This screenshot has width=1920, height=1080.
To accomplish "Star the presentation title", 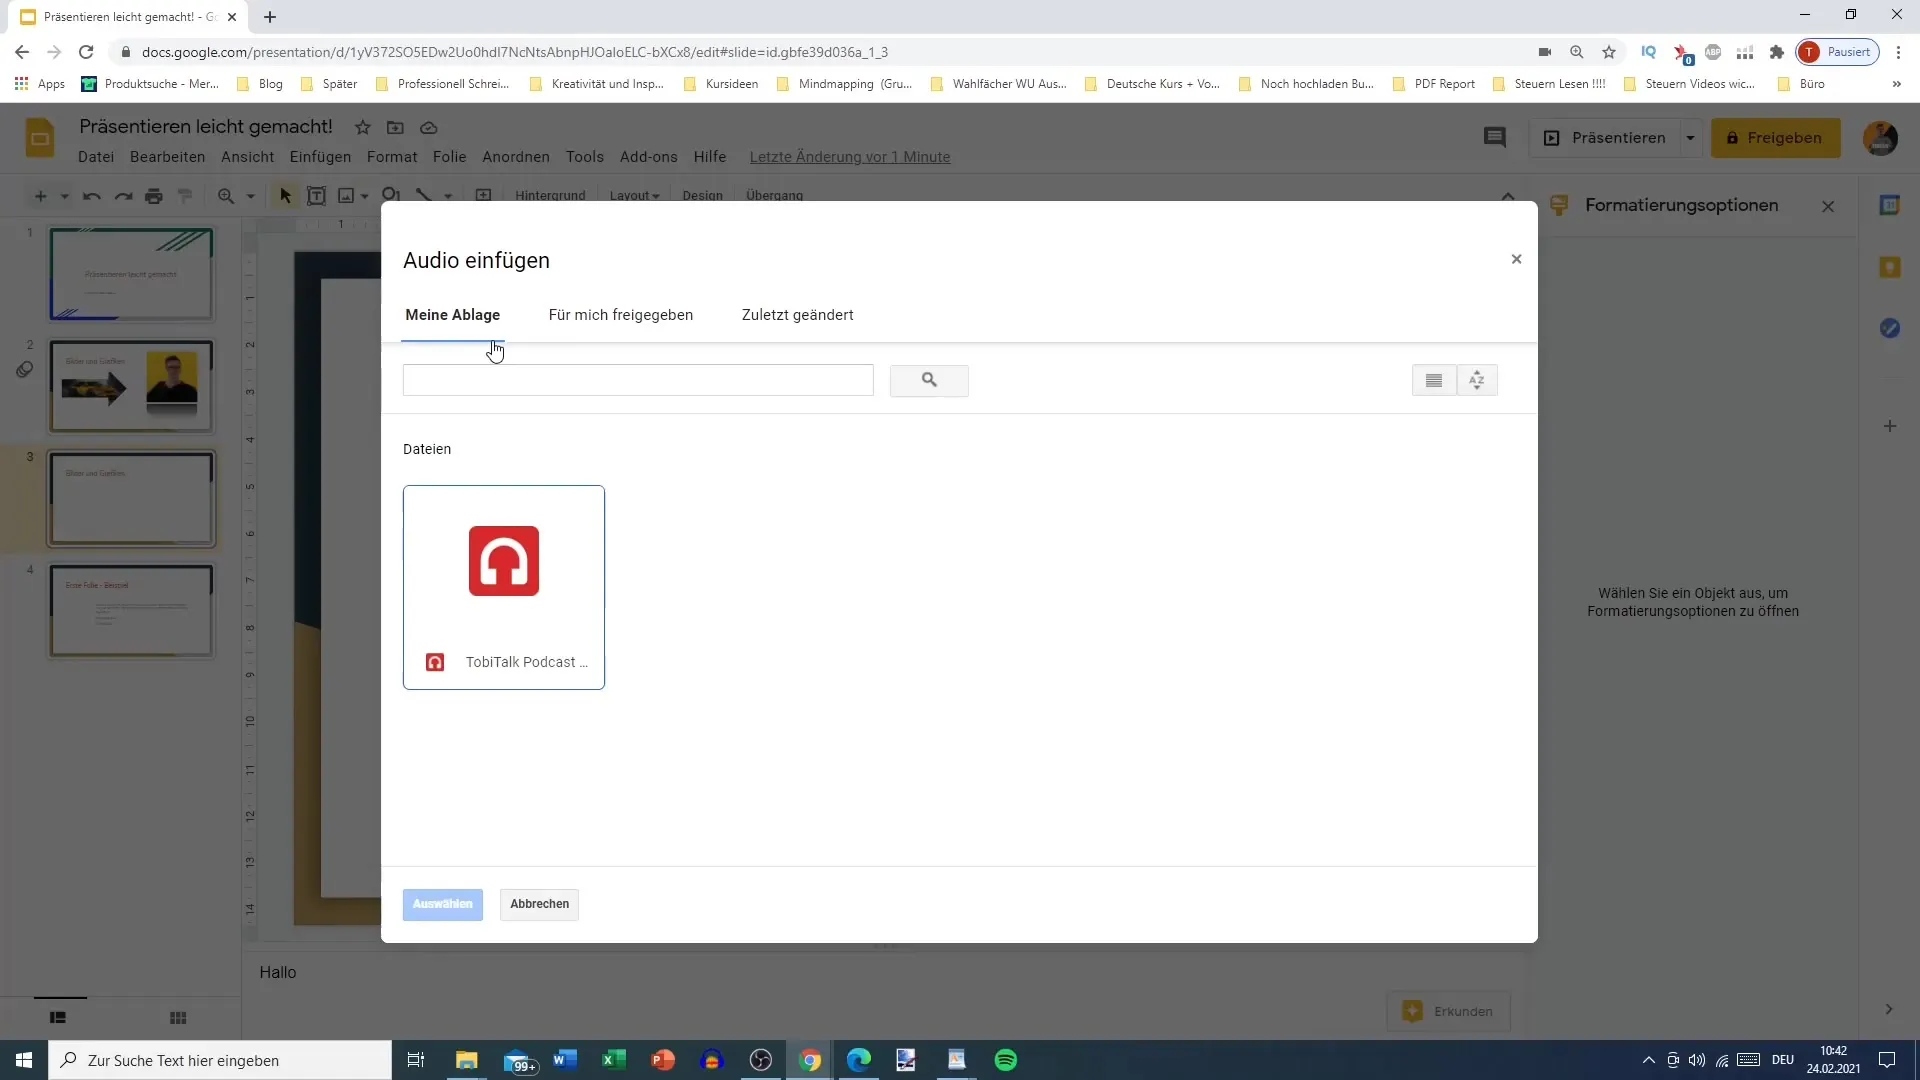I will [x=363, y=127].
